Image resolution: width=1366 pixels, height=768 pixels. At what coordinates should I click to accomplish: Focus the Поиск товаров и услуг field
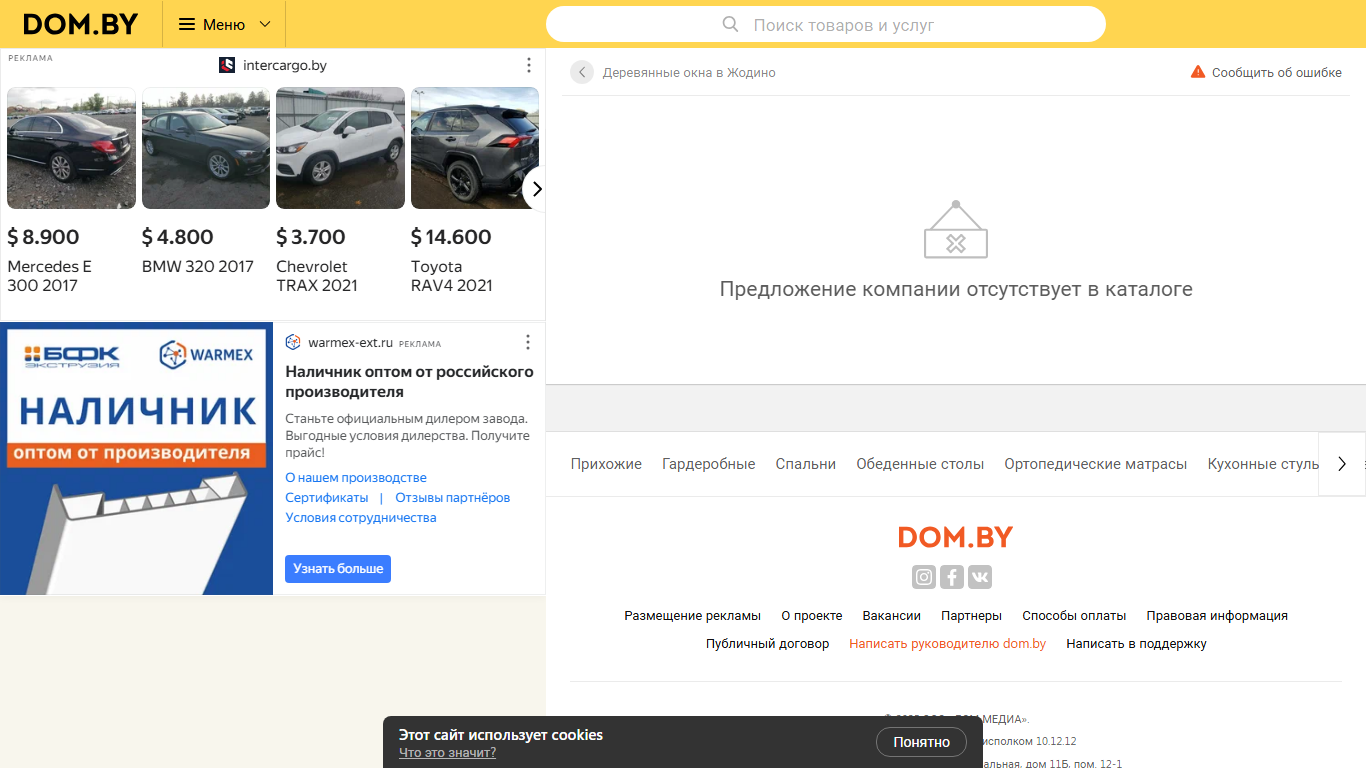click(825, 24)
